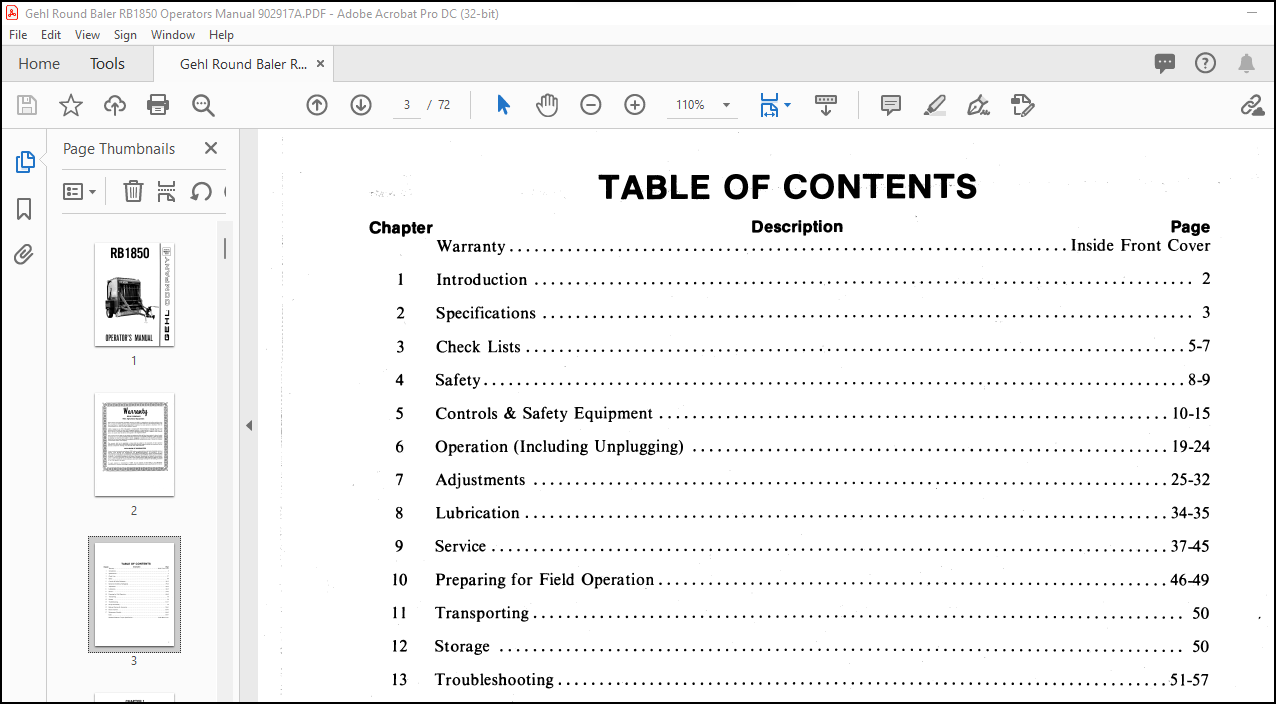This screenshot has width=1276, height=704.
Task: Save the file with the floppy disk icon
Action: pos(27,105)
